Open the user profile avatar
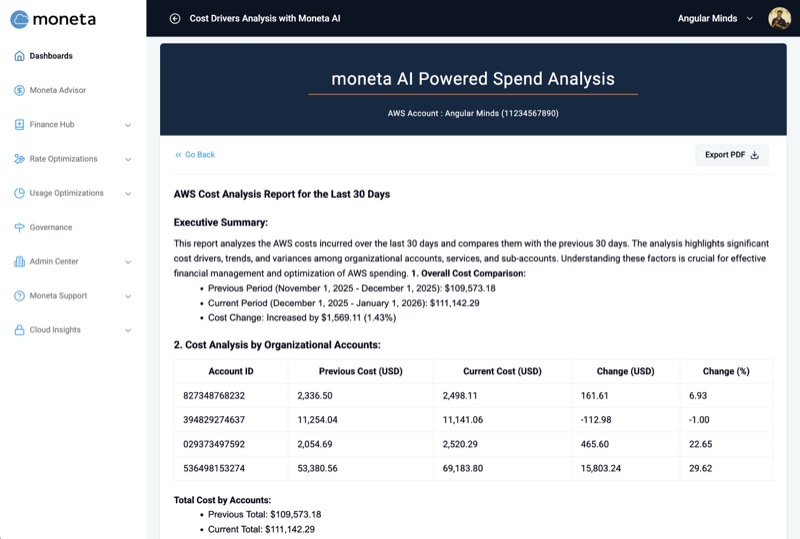Screen dimensions: 800x539 [779, 18]
